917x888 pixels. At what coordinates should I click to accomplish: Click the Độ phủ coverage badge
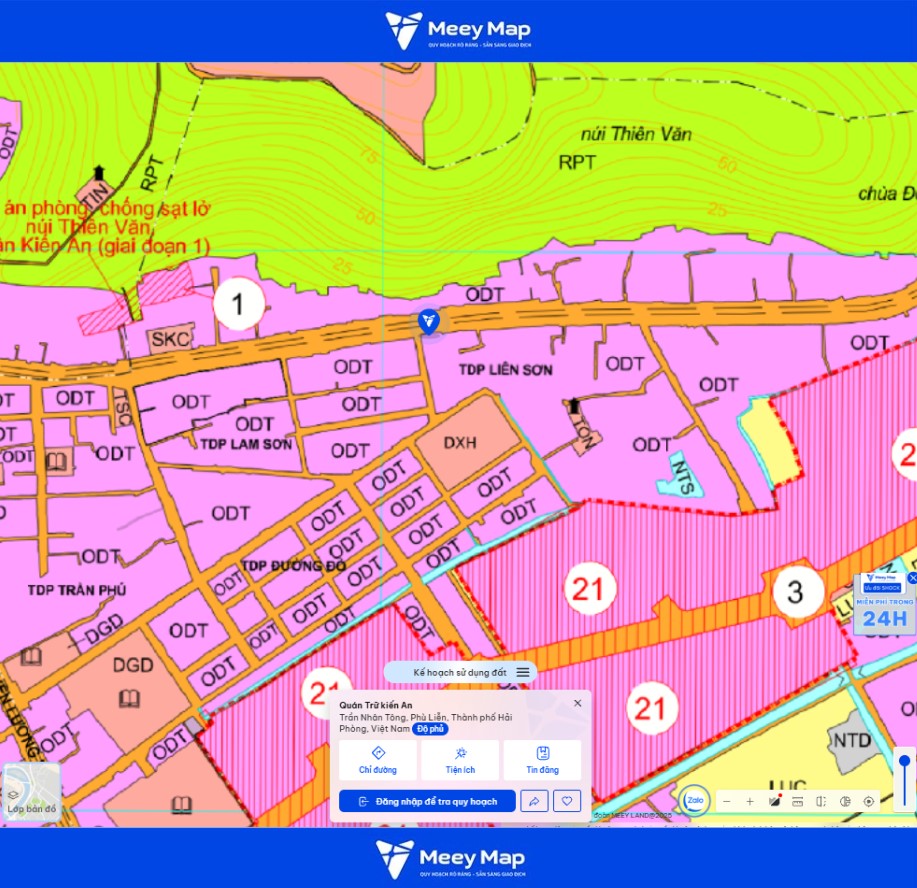click(x=430, y=729)
